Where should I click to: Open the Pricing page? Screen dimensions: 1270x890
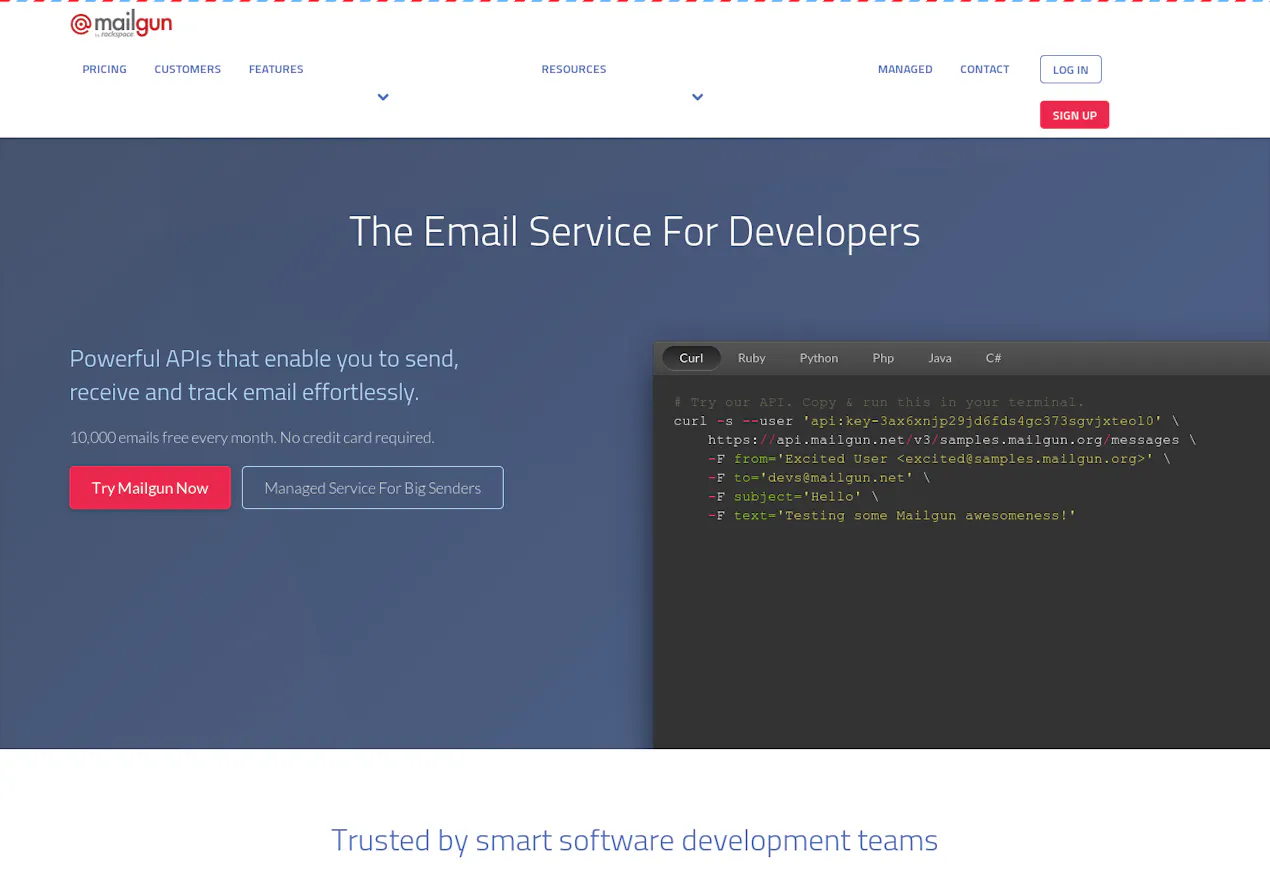(104, 69)
